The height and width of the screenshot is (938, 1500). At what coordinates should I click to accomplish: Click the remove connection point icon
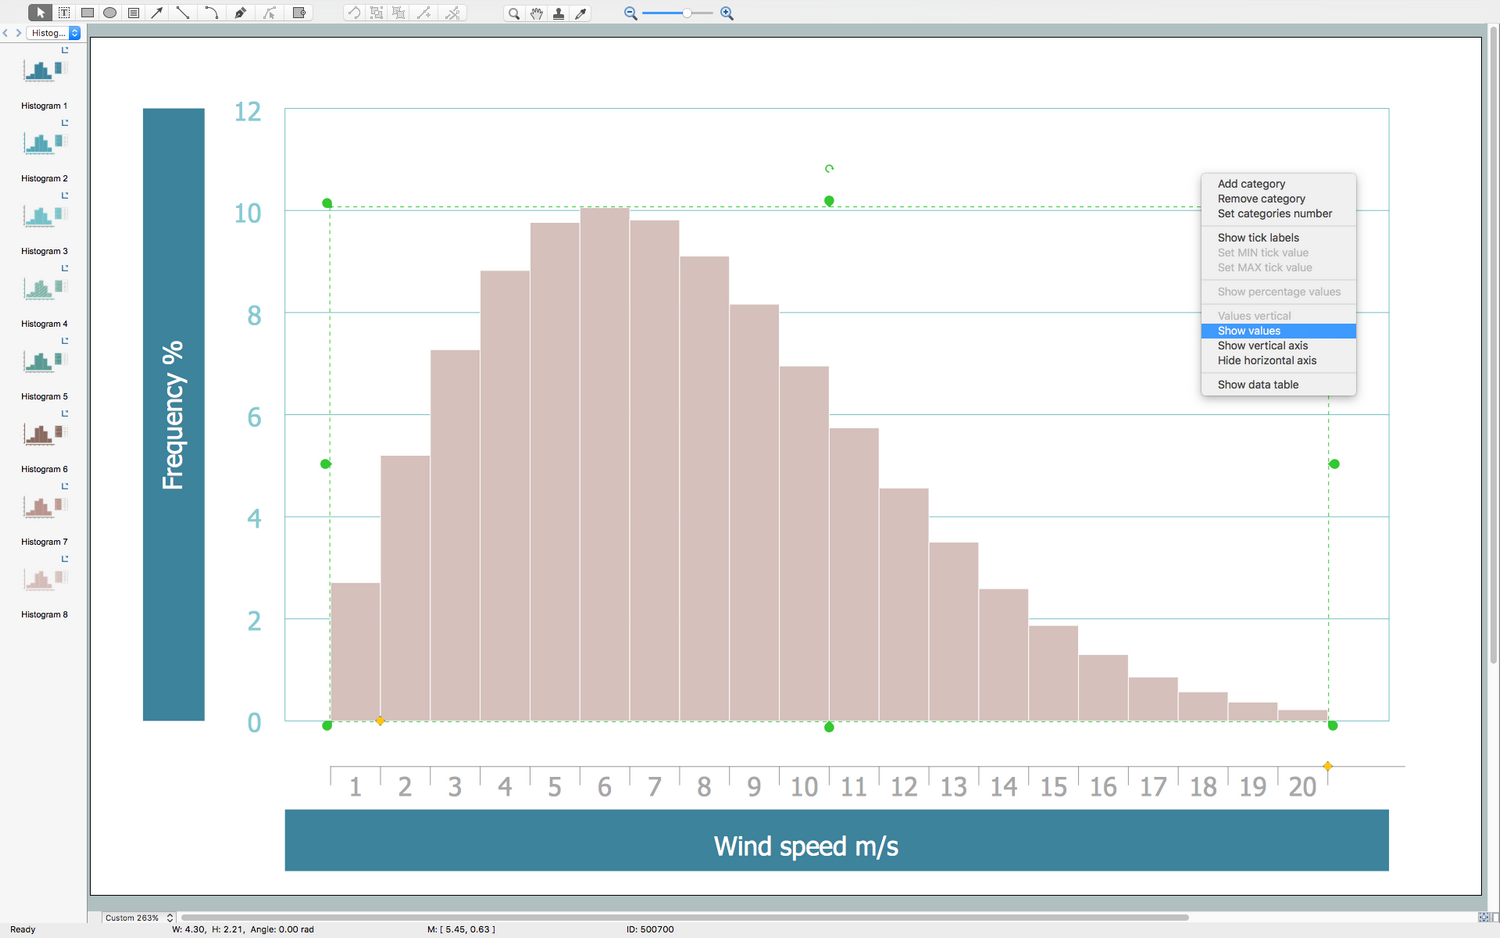pos(453,13)
